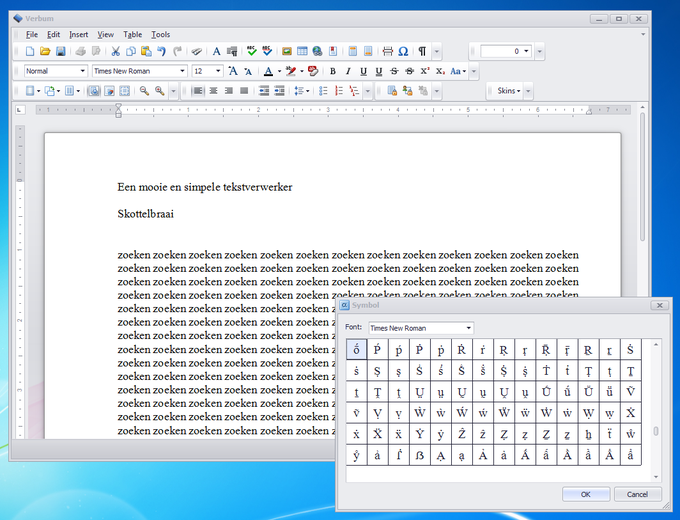Open the Table menu
This screenshot has height=520, width=680.
click(132, 34)
